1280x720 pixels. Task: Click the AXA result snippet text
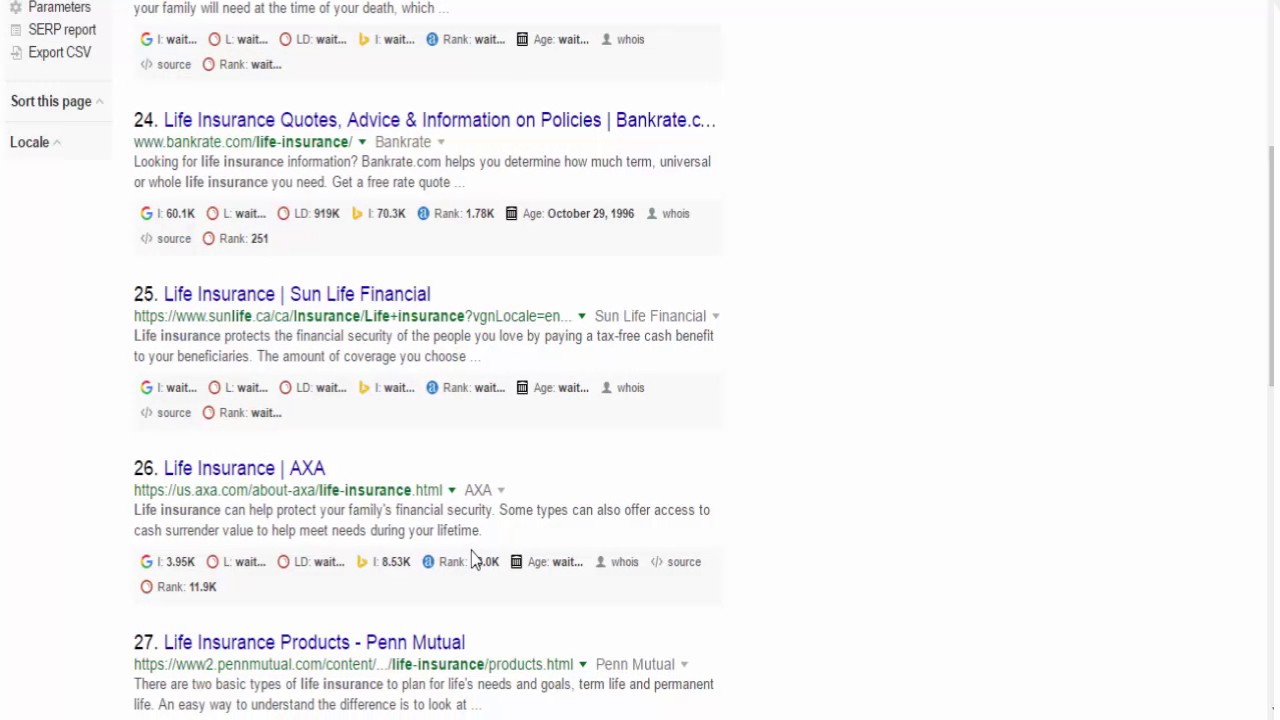pyautogui.click(x=422, y=520)
